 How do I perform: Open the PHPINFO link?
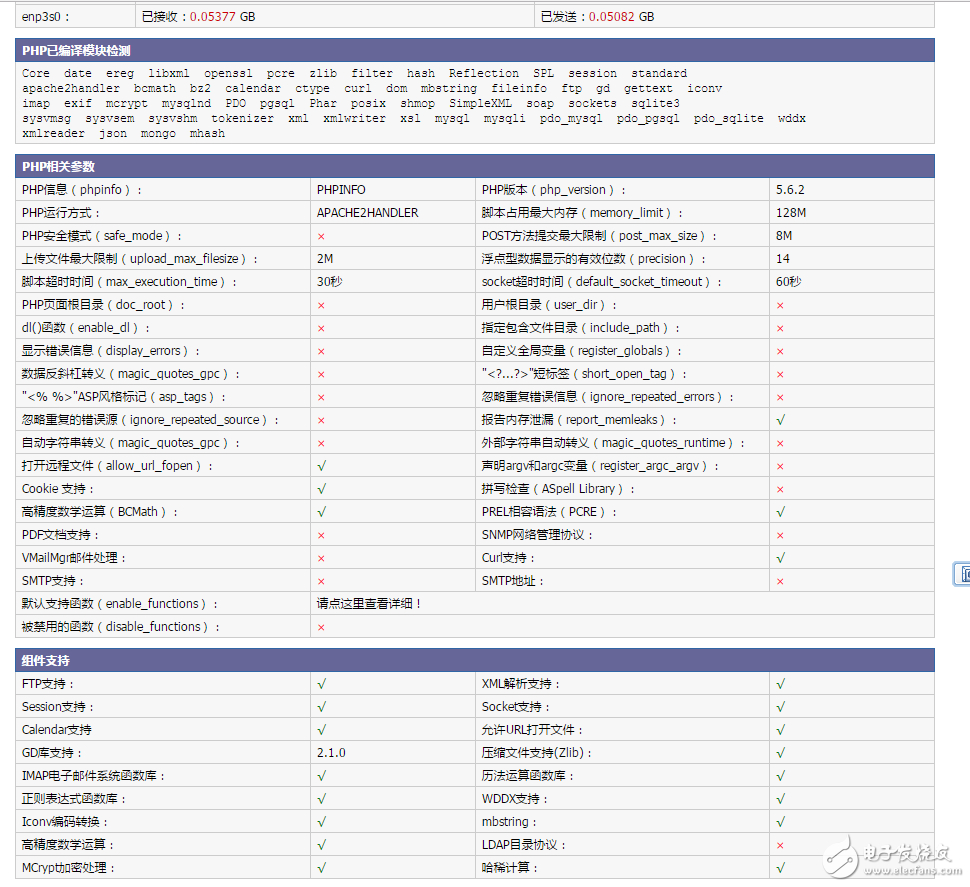point(342,190)
